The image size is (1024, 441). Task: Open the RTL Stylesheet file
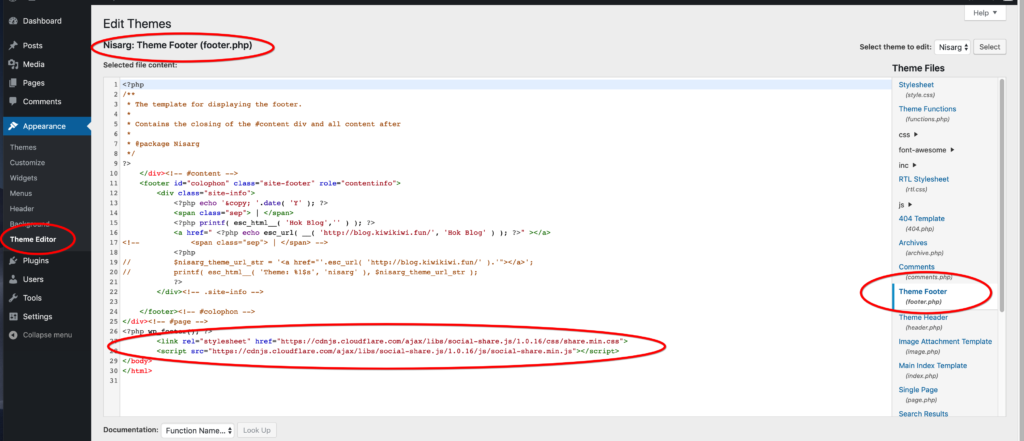[x=924, y=179]
